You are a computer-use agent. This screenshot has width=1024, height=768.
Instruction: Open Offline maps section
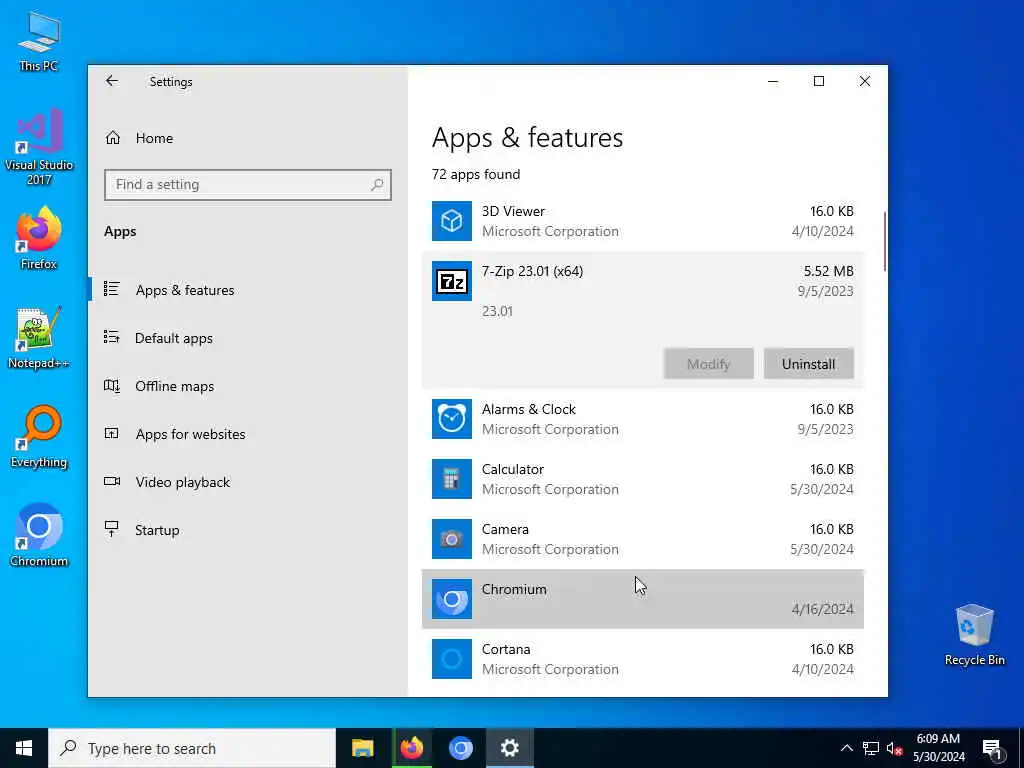pyautogui.click(x=174, y=386)
